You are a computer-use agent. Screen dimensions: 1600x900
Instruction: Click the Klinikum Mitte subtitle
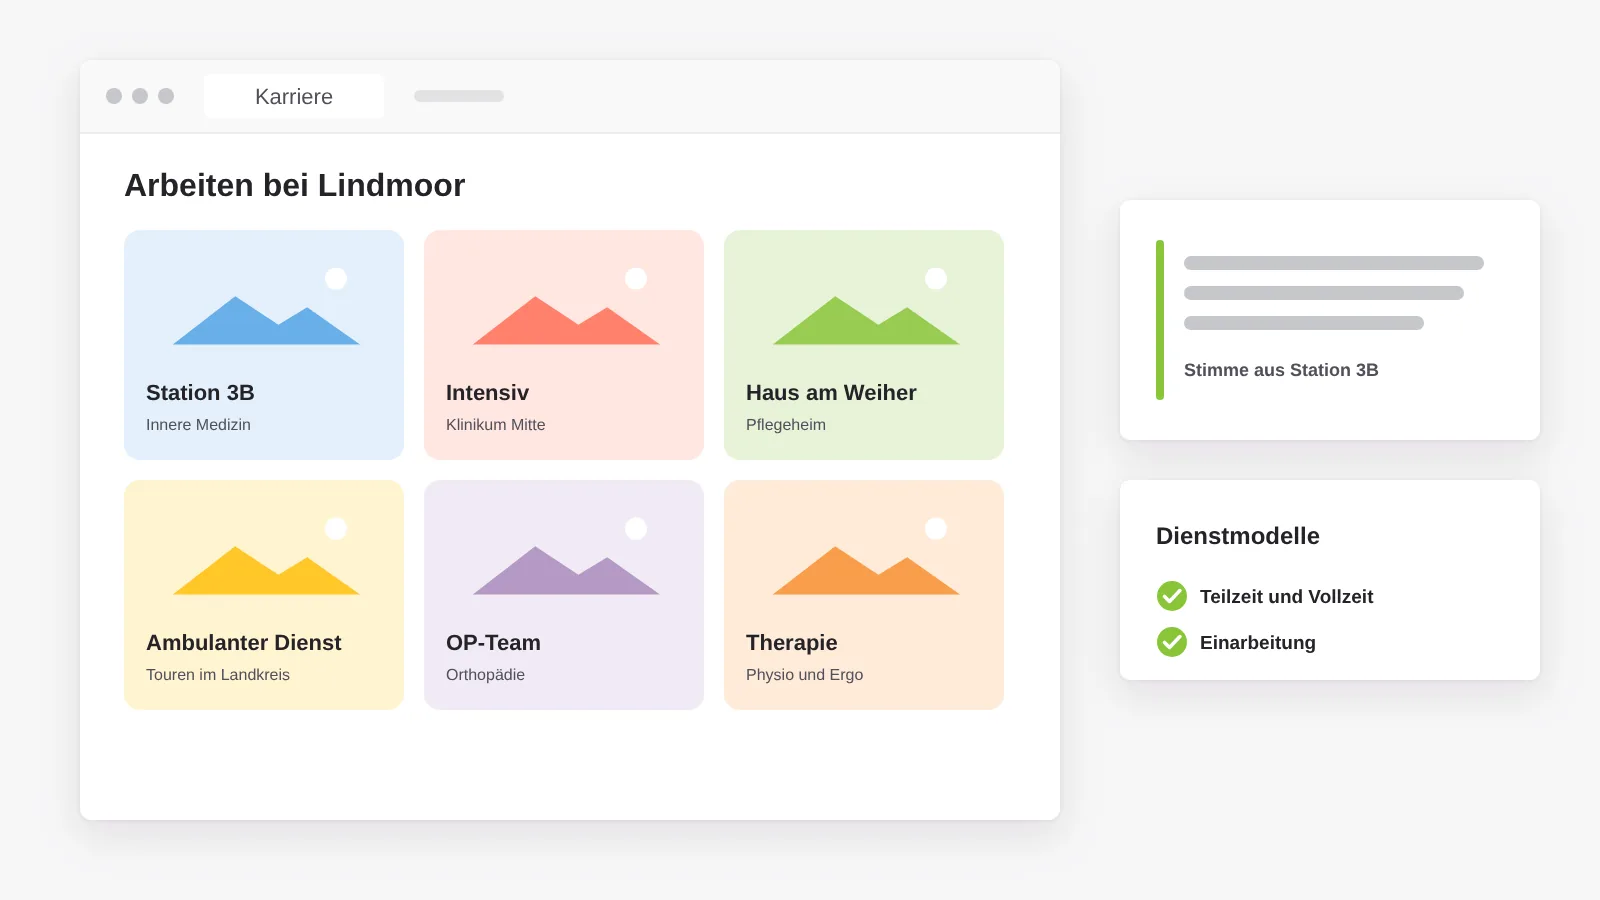pos(496,425)
